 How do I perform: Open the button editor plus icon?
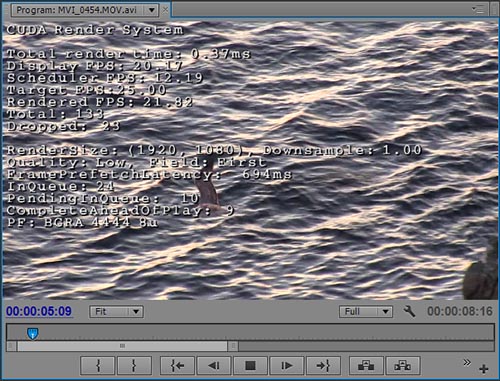click(484, 369)
